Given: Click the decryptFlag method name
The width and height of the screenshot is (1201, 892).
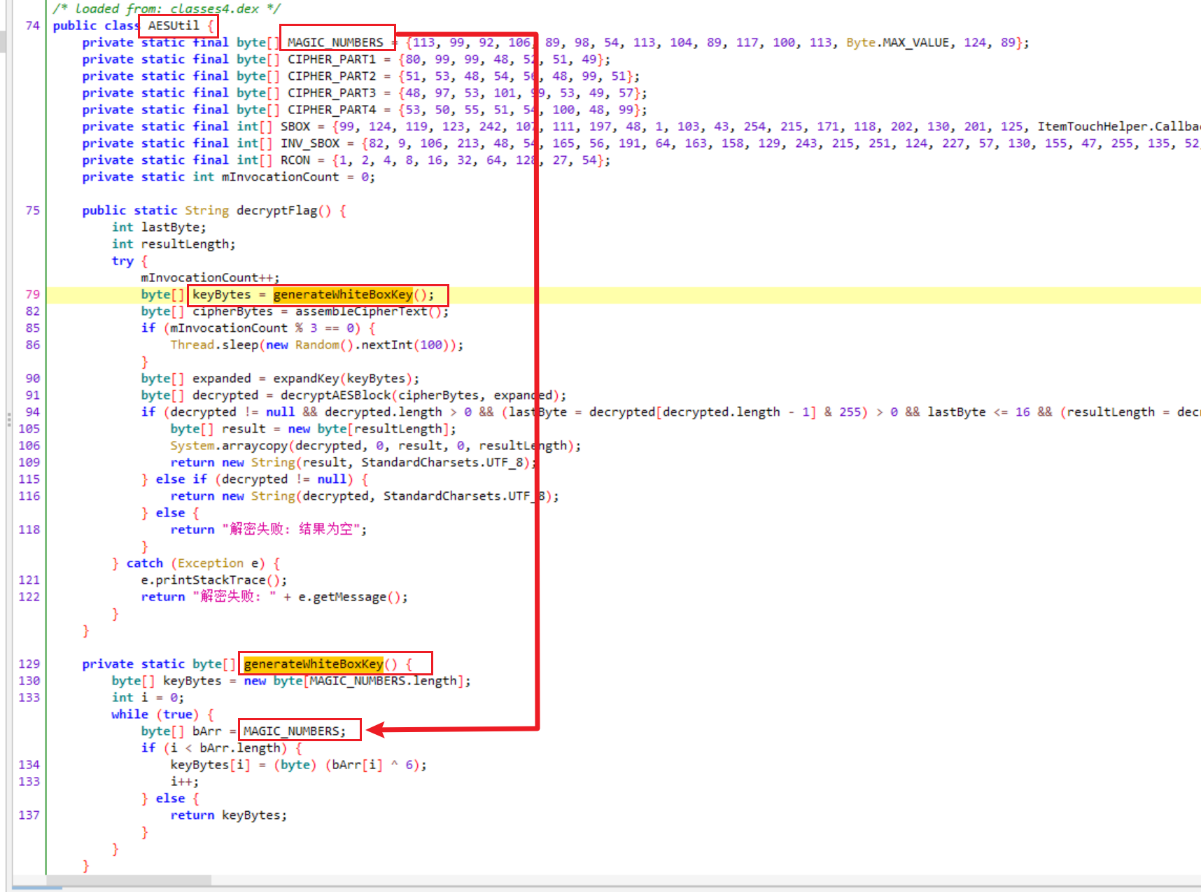Looking at the screenshot, I should click(x=275, y=210).
